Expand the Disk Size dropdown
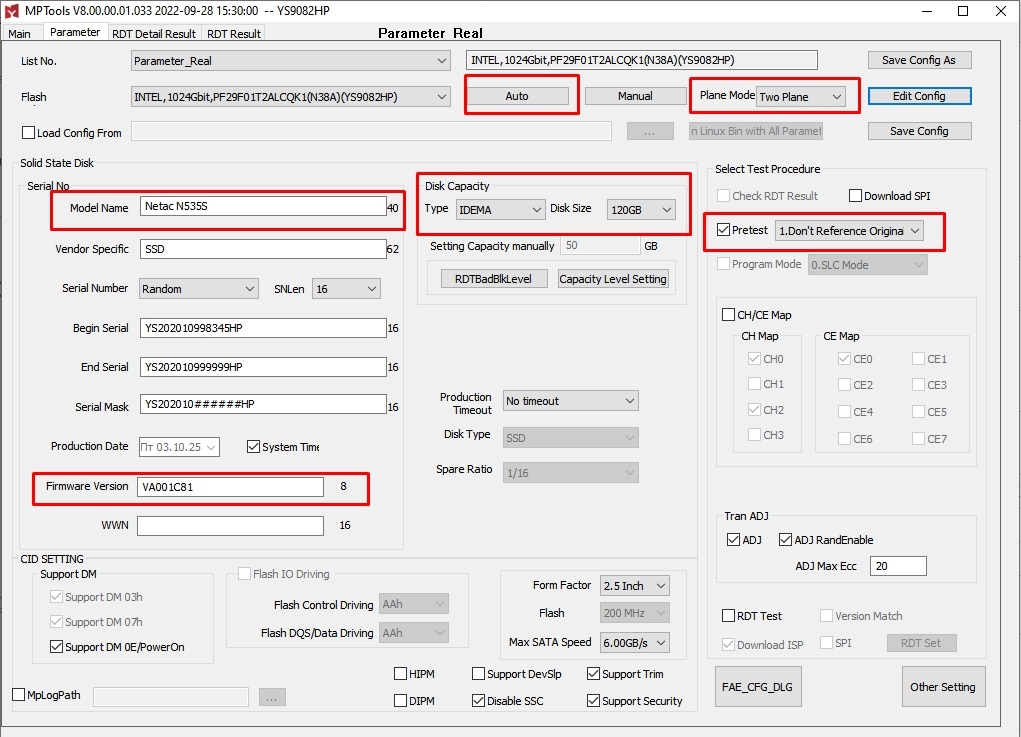Screen dimensions: 1021x737 coord(640,210)
